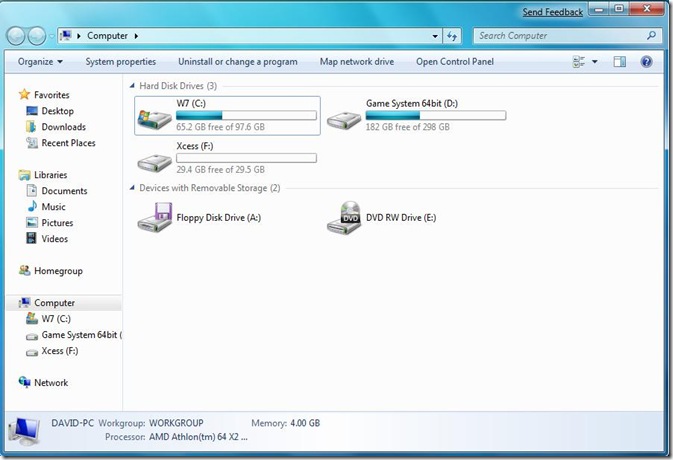Select the DVD RW Drive (E:) icon
Image resolution: width=673 pixels, height=460 pixels.
[x=344, y=217]
